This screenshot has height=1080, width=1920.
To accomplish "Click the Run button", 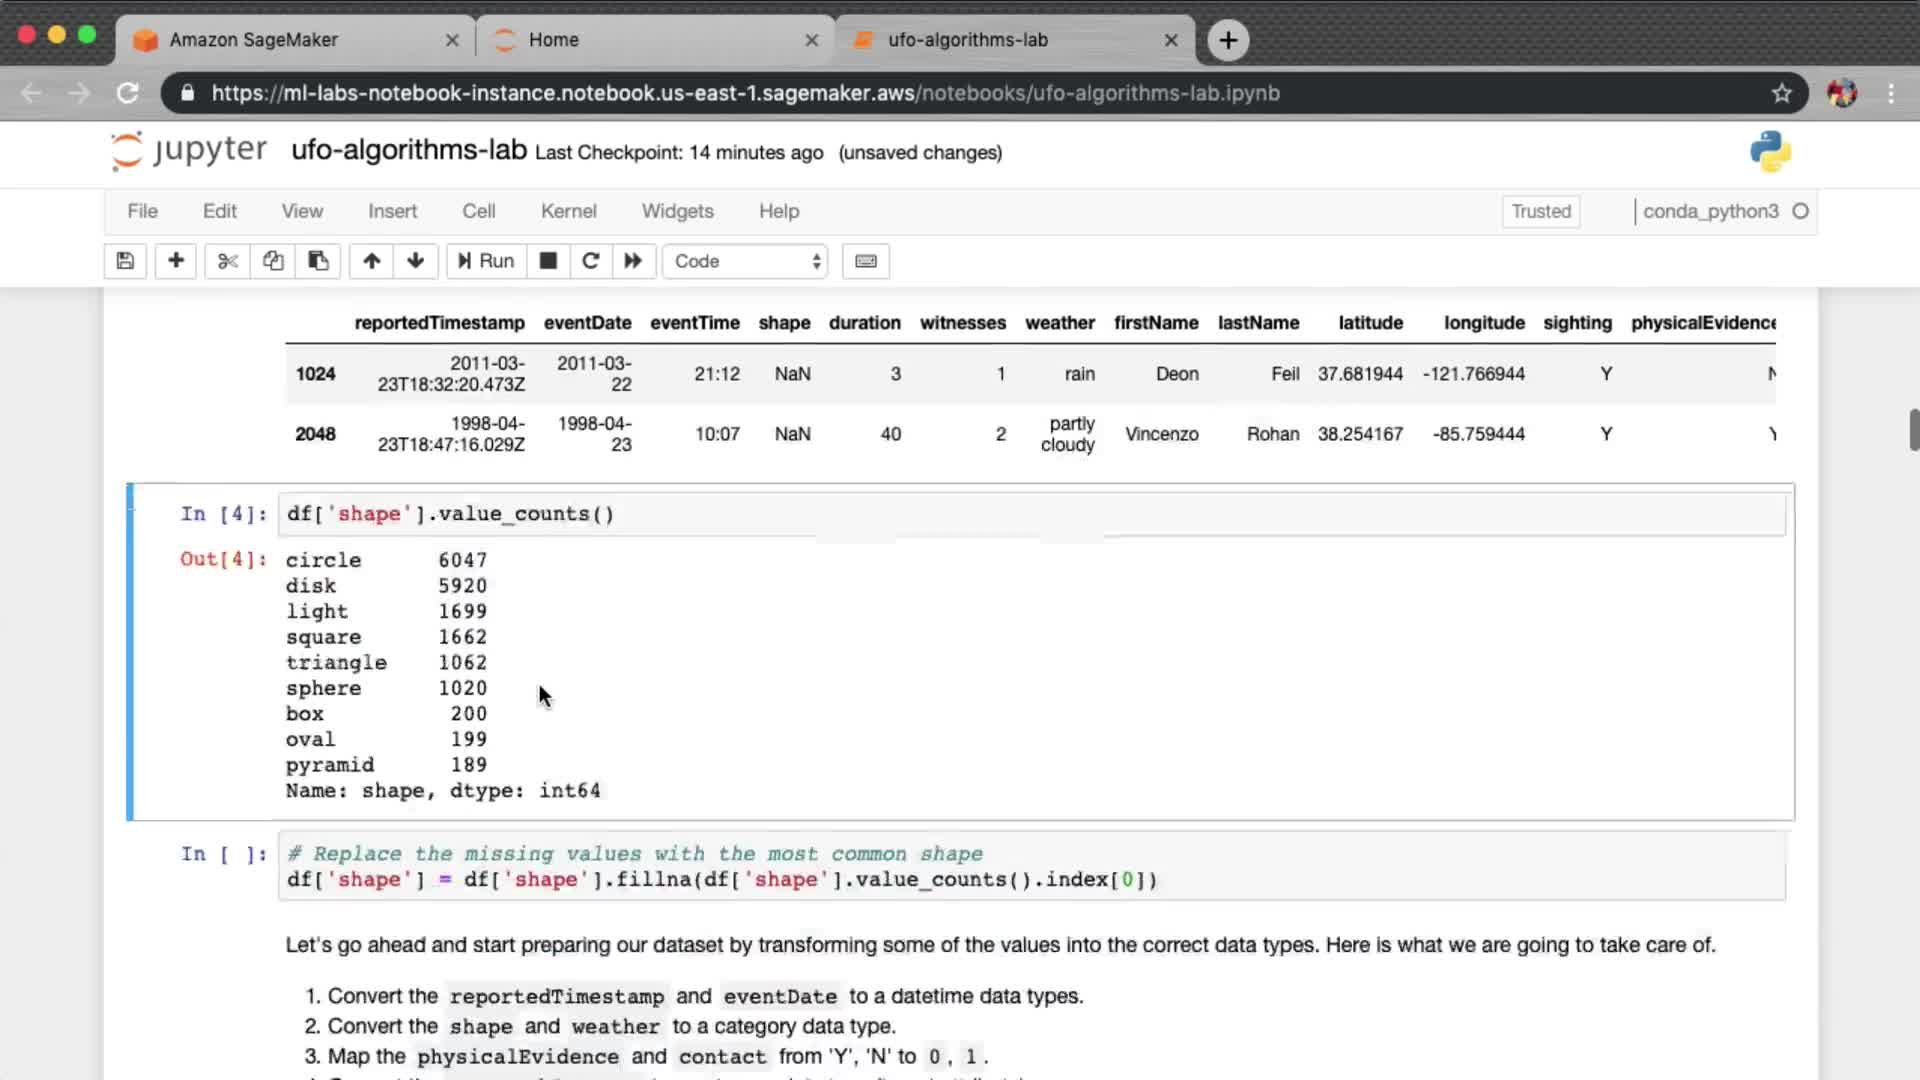I will (x=486, y=261).
